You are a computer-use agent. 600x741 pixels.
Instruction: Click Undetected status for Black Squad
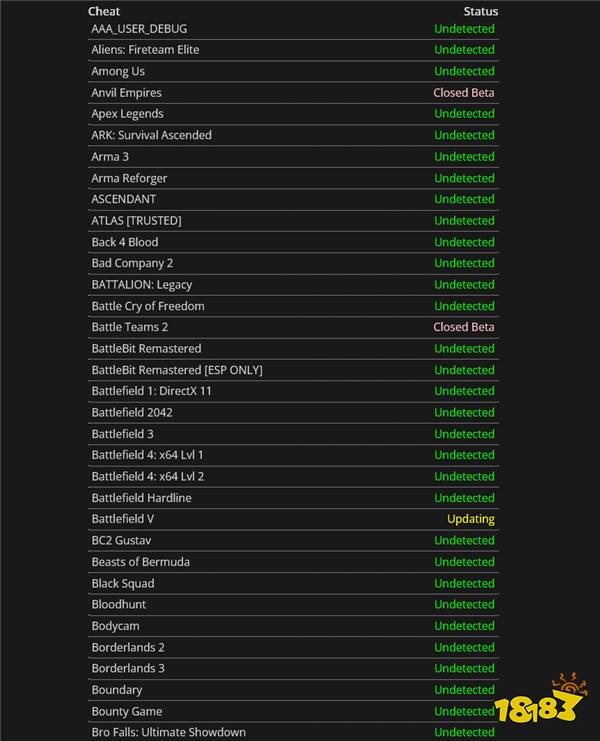click(464, 583)
